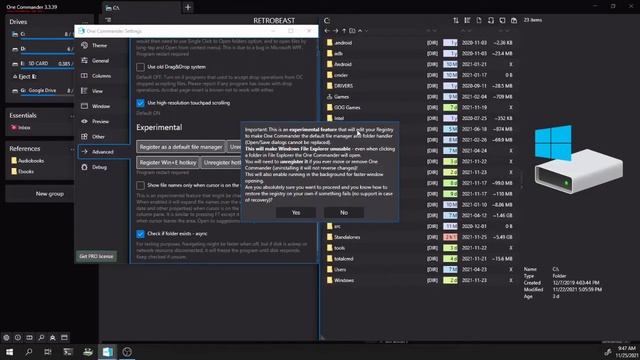The height and width of the screenshot is (360, 640).
Task: Click the OBS Studio taskbar icon
Action: click(127, 352)
